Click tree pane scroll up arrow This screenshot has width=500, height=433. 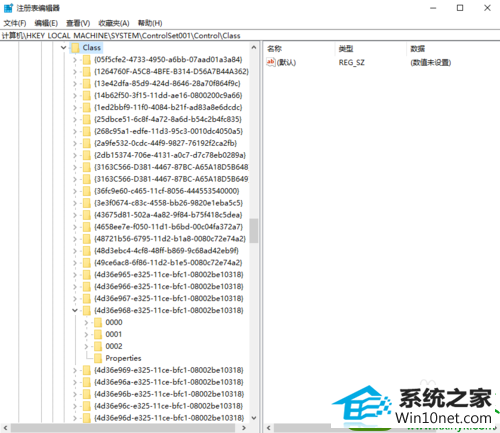click(254, 48)
